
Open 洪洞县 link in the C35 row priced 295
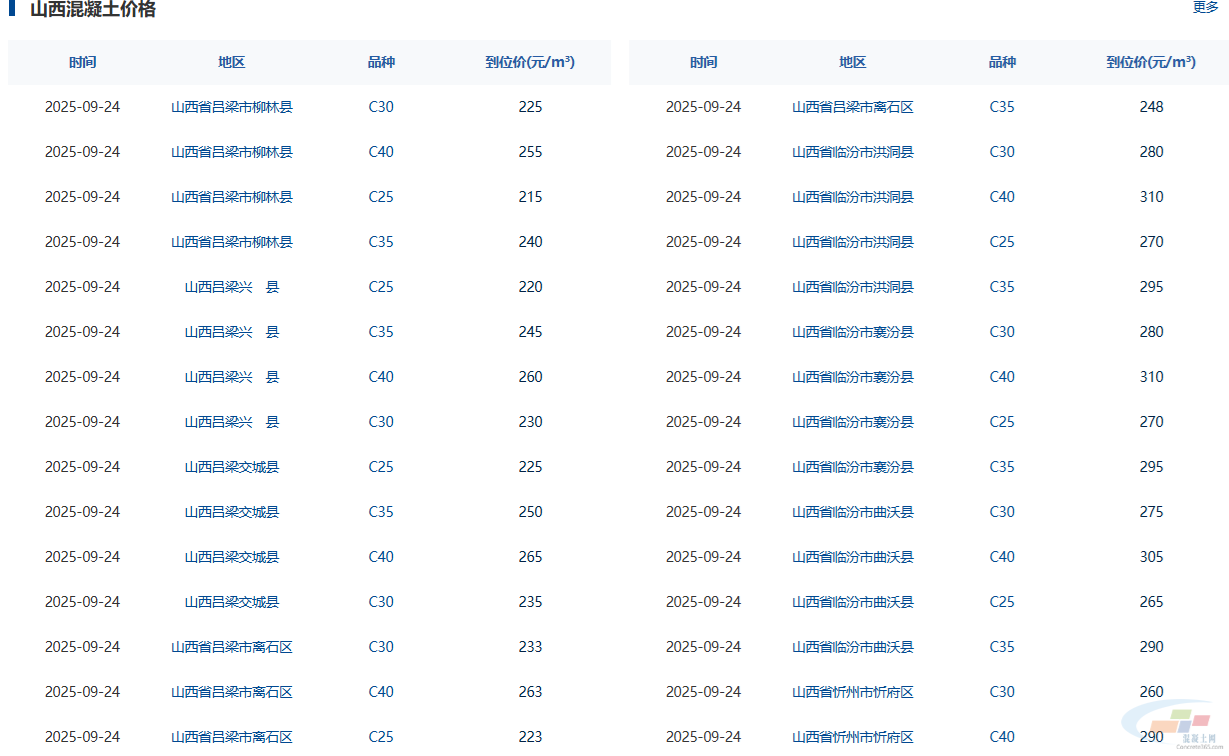(852, 287)
